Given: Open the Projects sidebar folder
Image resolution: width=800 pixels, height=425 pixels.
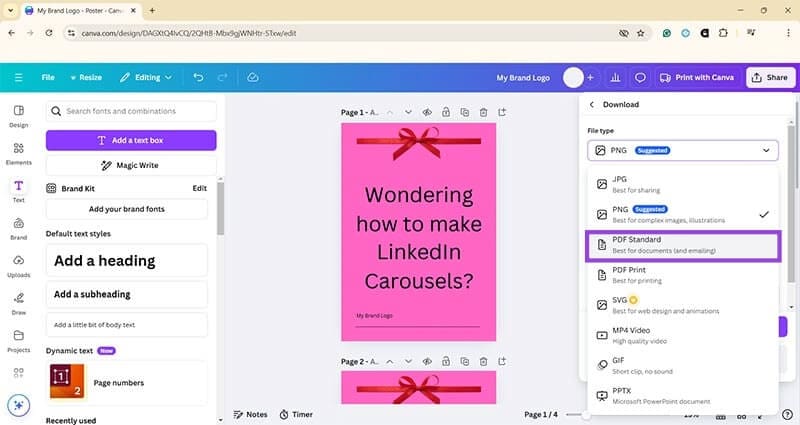Looking at the screenshot, I should [x=18, y=341].
